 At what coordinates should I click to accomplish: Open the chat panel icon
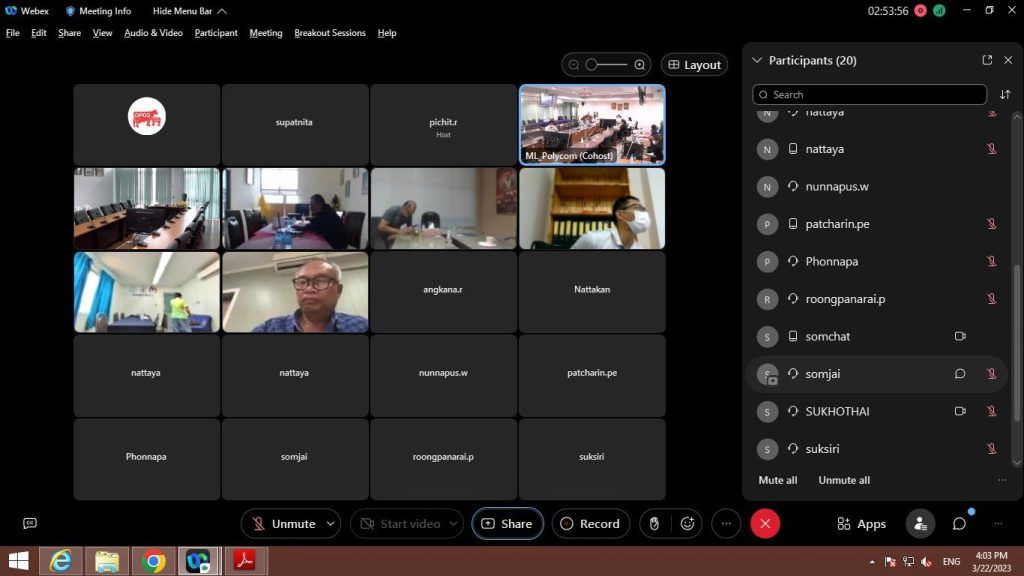pyautogui.click(x=959, y=523)
